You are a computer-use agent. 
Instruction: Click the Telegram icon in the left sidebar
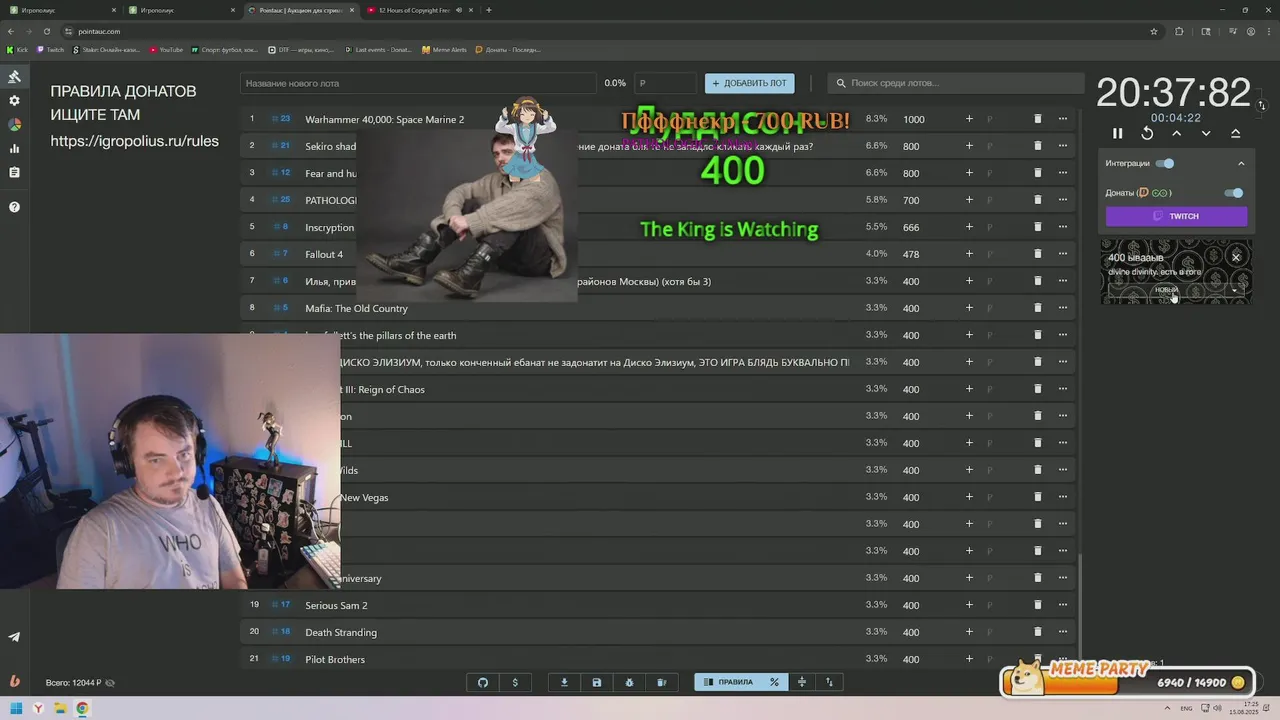click(14, 637)
